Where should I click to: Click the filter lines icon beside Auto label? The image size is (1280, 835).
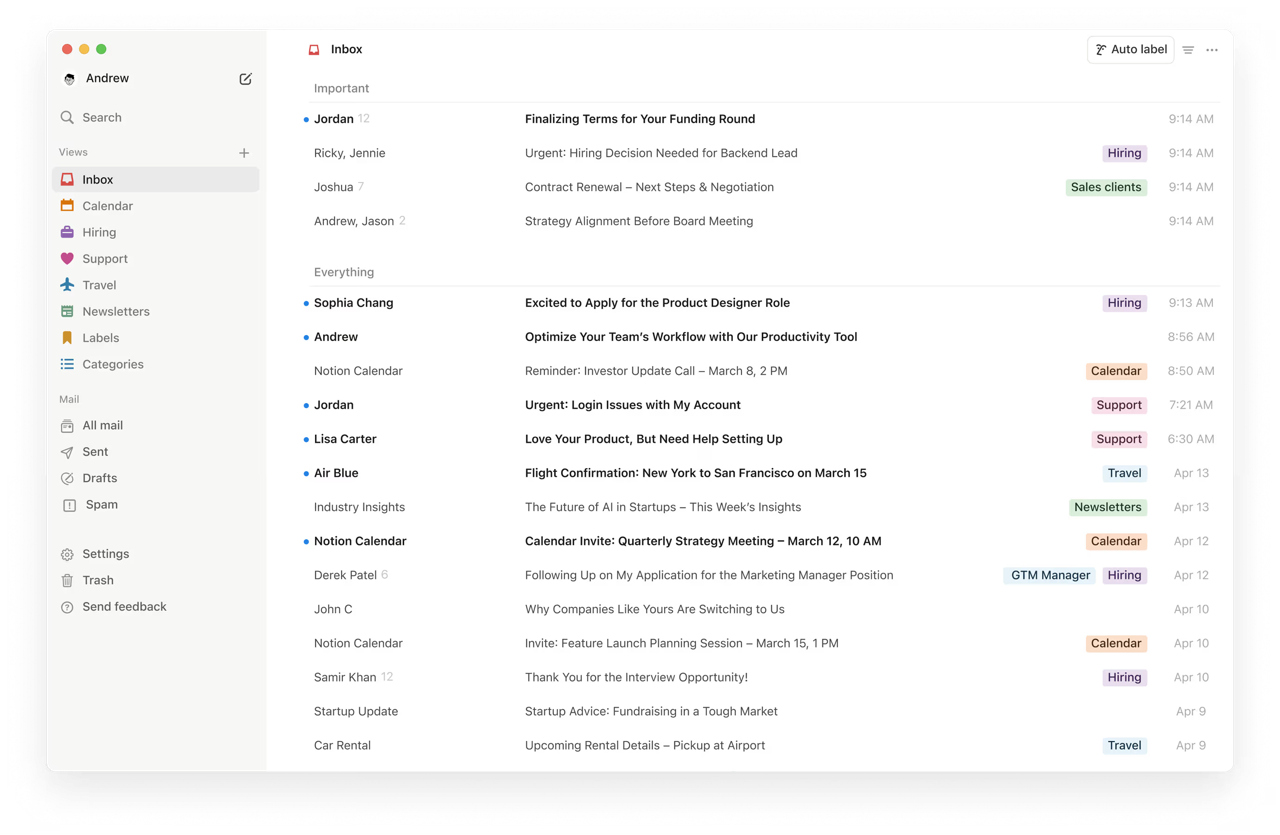[x=1188, y=50]
